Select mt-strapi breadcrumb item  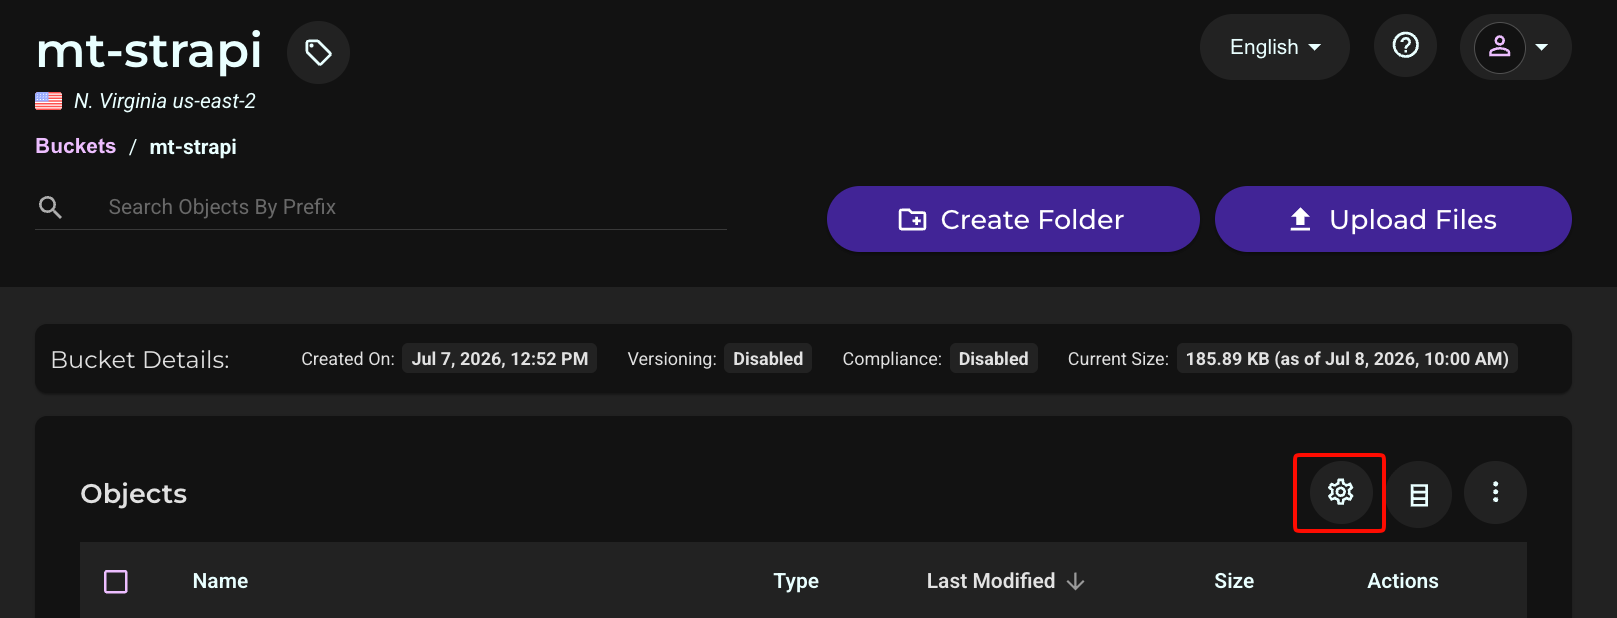point(193,147)
